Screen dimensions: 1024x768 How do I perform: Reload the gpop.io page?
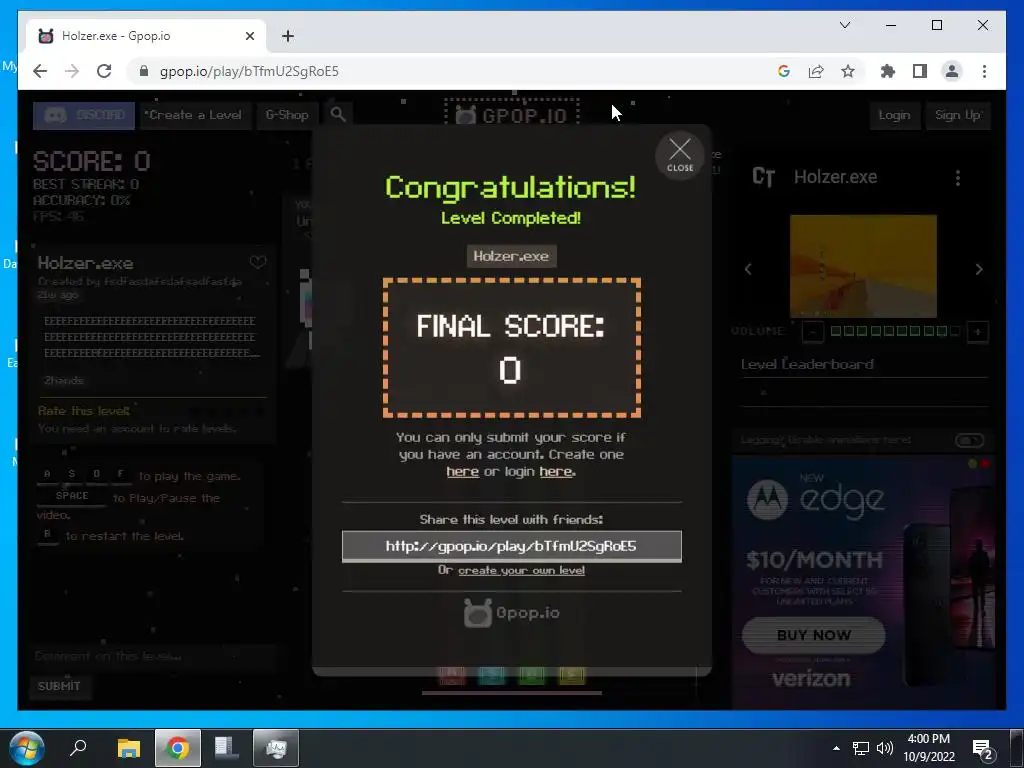click(104, 71)
